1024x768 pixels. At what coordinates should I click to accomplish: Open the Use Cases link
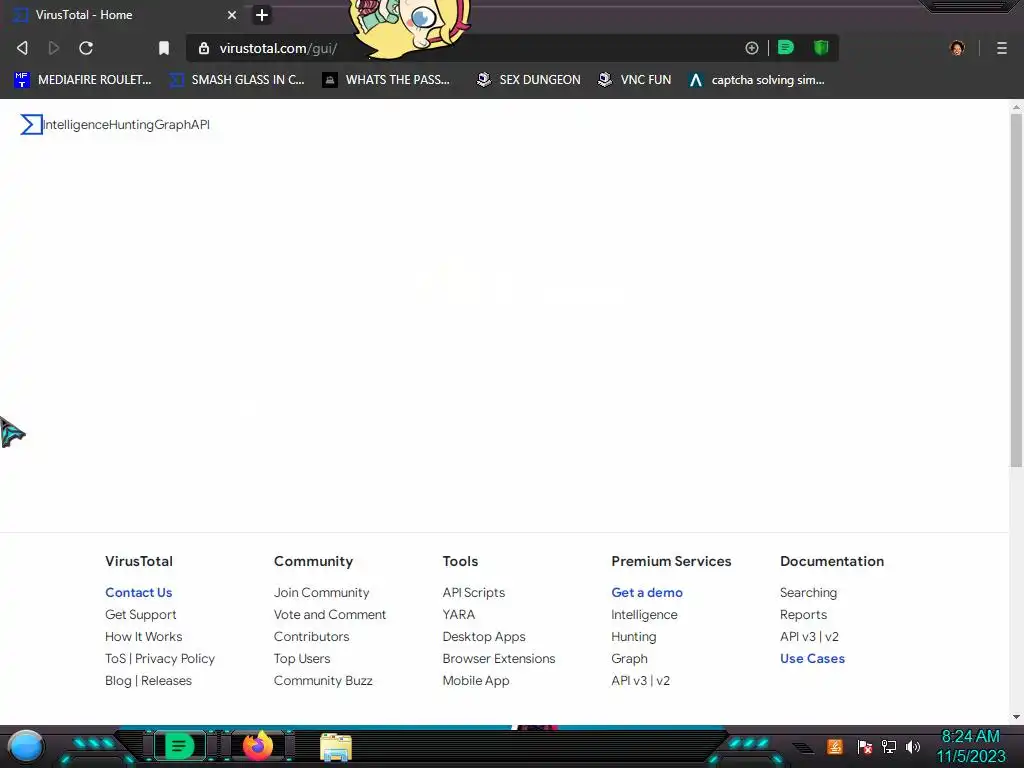(812, 658)
